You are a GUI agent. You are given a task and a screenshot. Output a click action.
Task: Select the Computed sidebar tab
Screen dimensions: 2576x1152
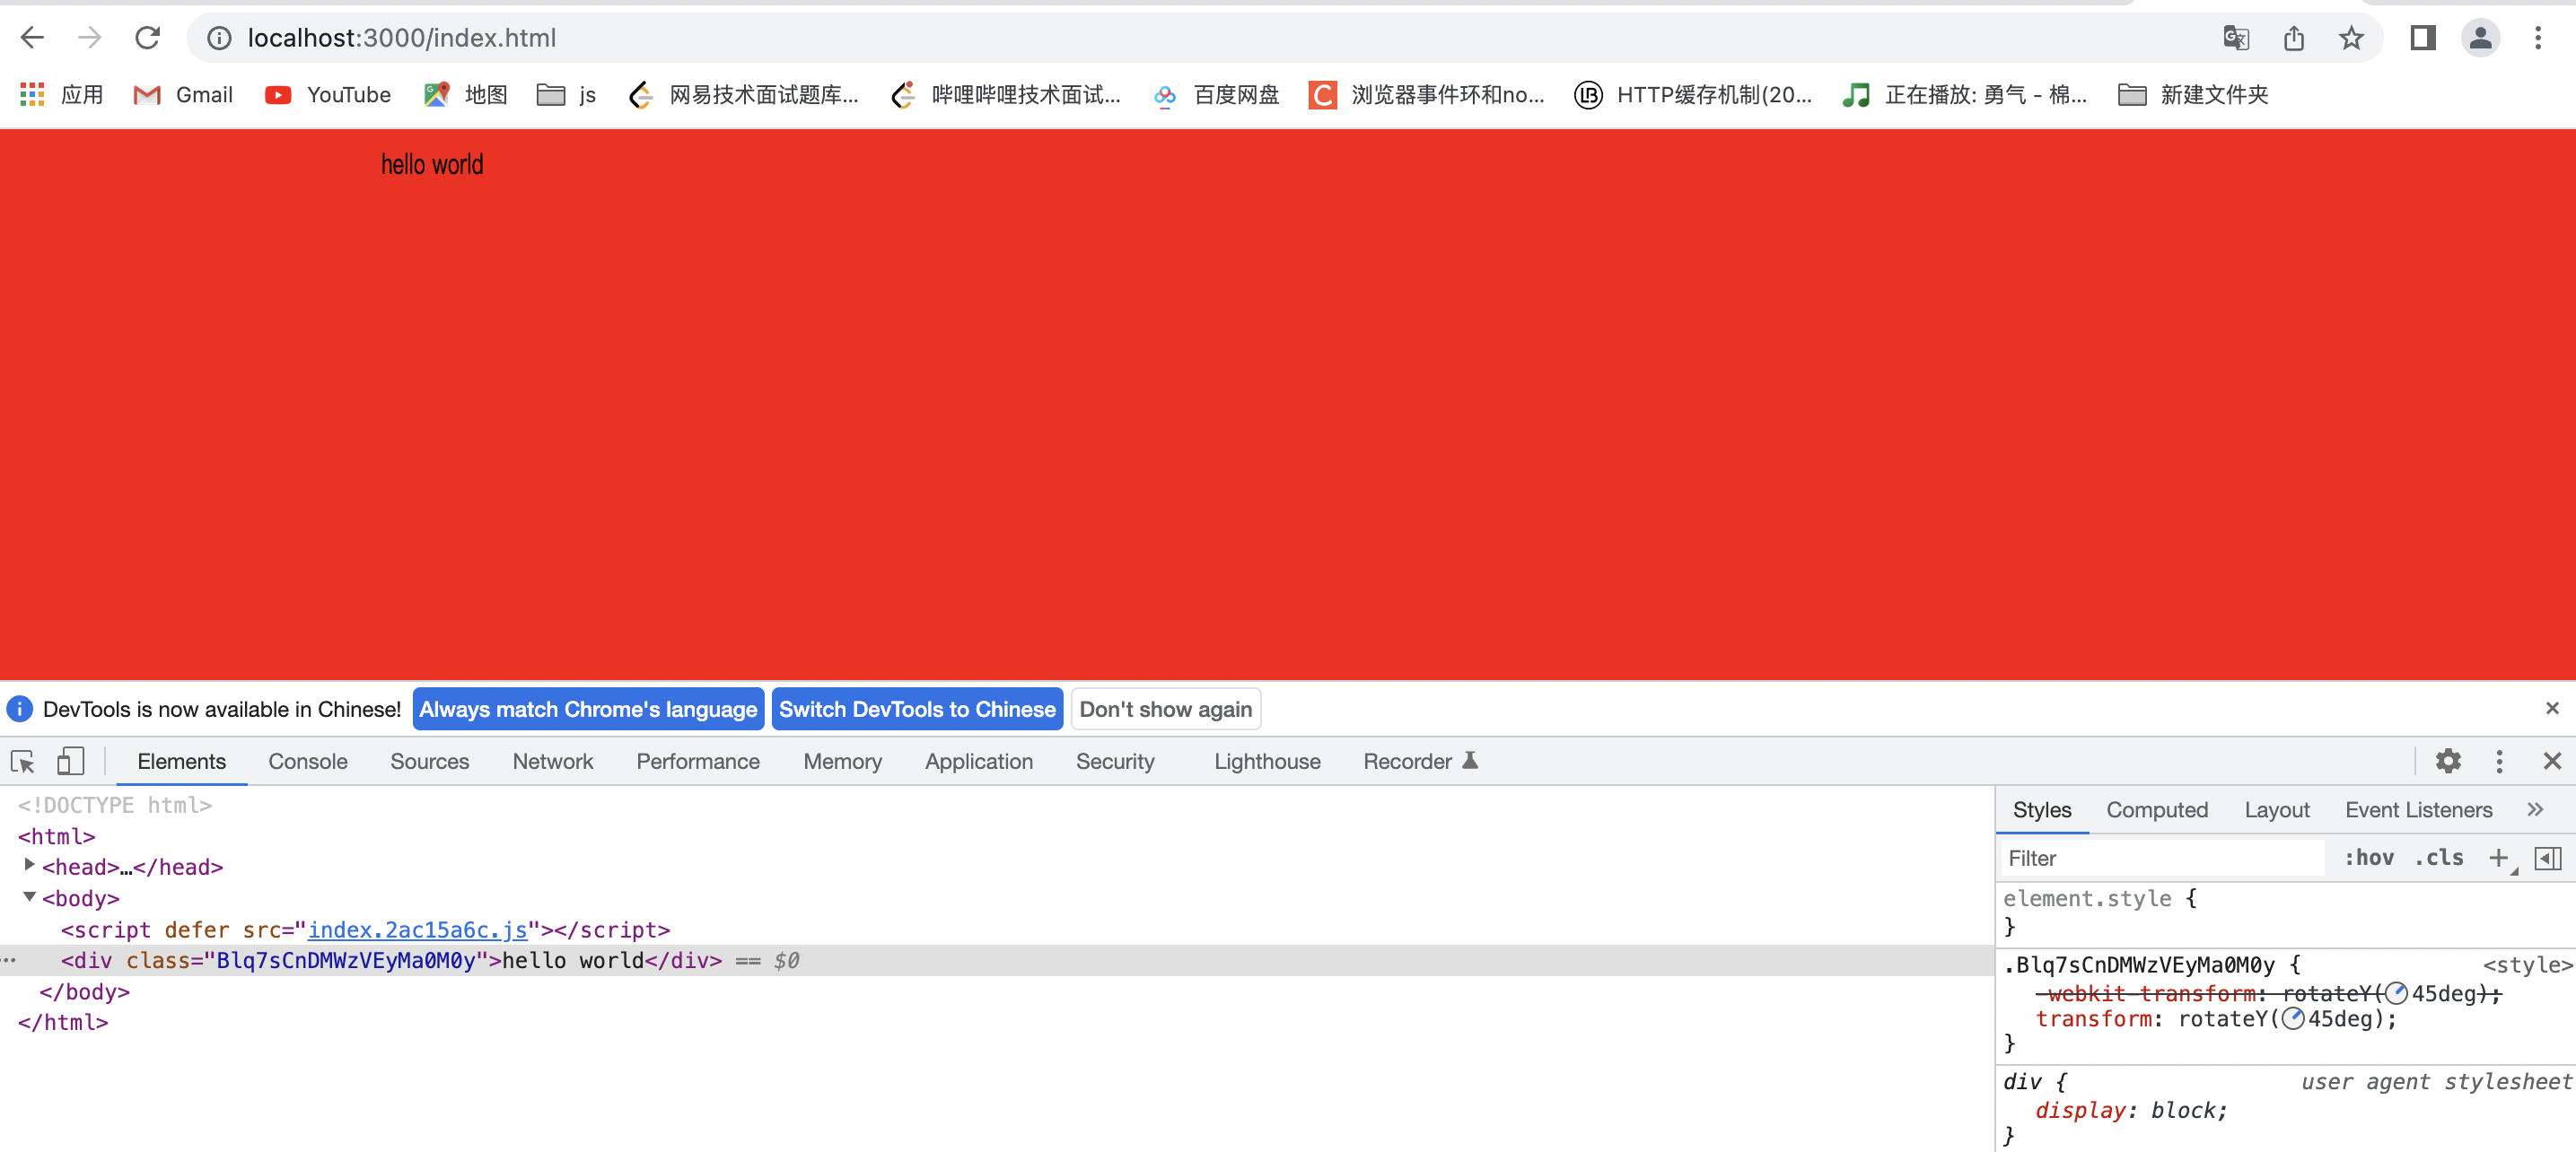point(2157,810)
